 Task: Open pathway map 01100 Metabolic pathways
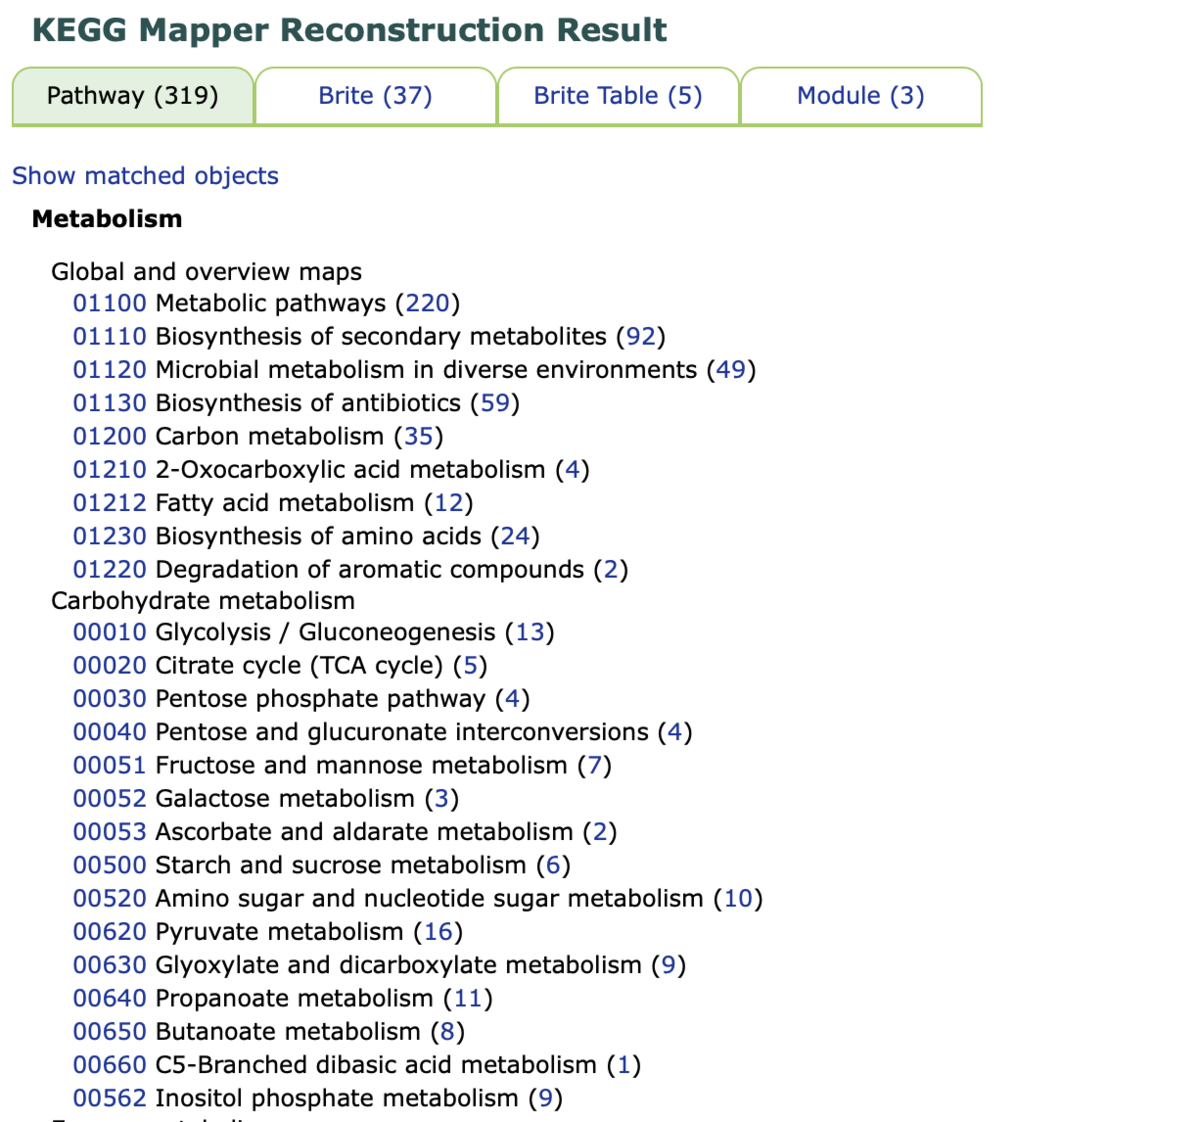110,303
